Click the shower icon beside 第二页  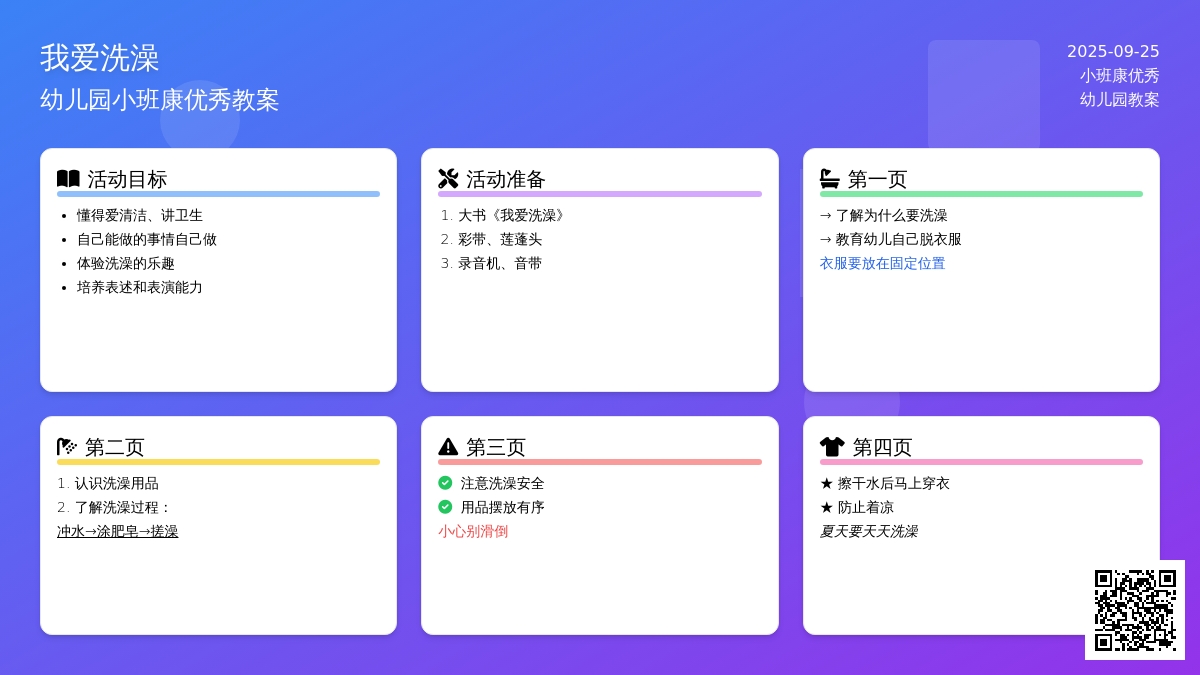(x=67, y=447)
